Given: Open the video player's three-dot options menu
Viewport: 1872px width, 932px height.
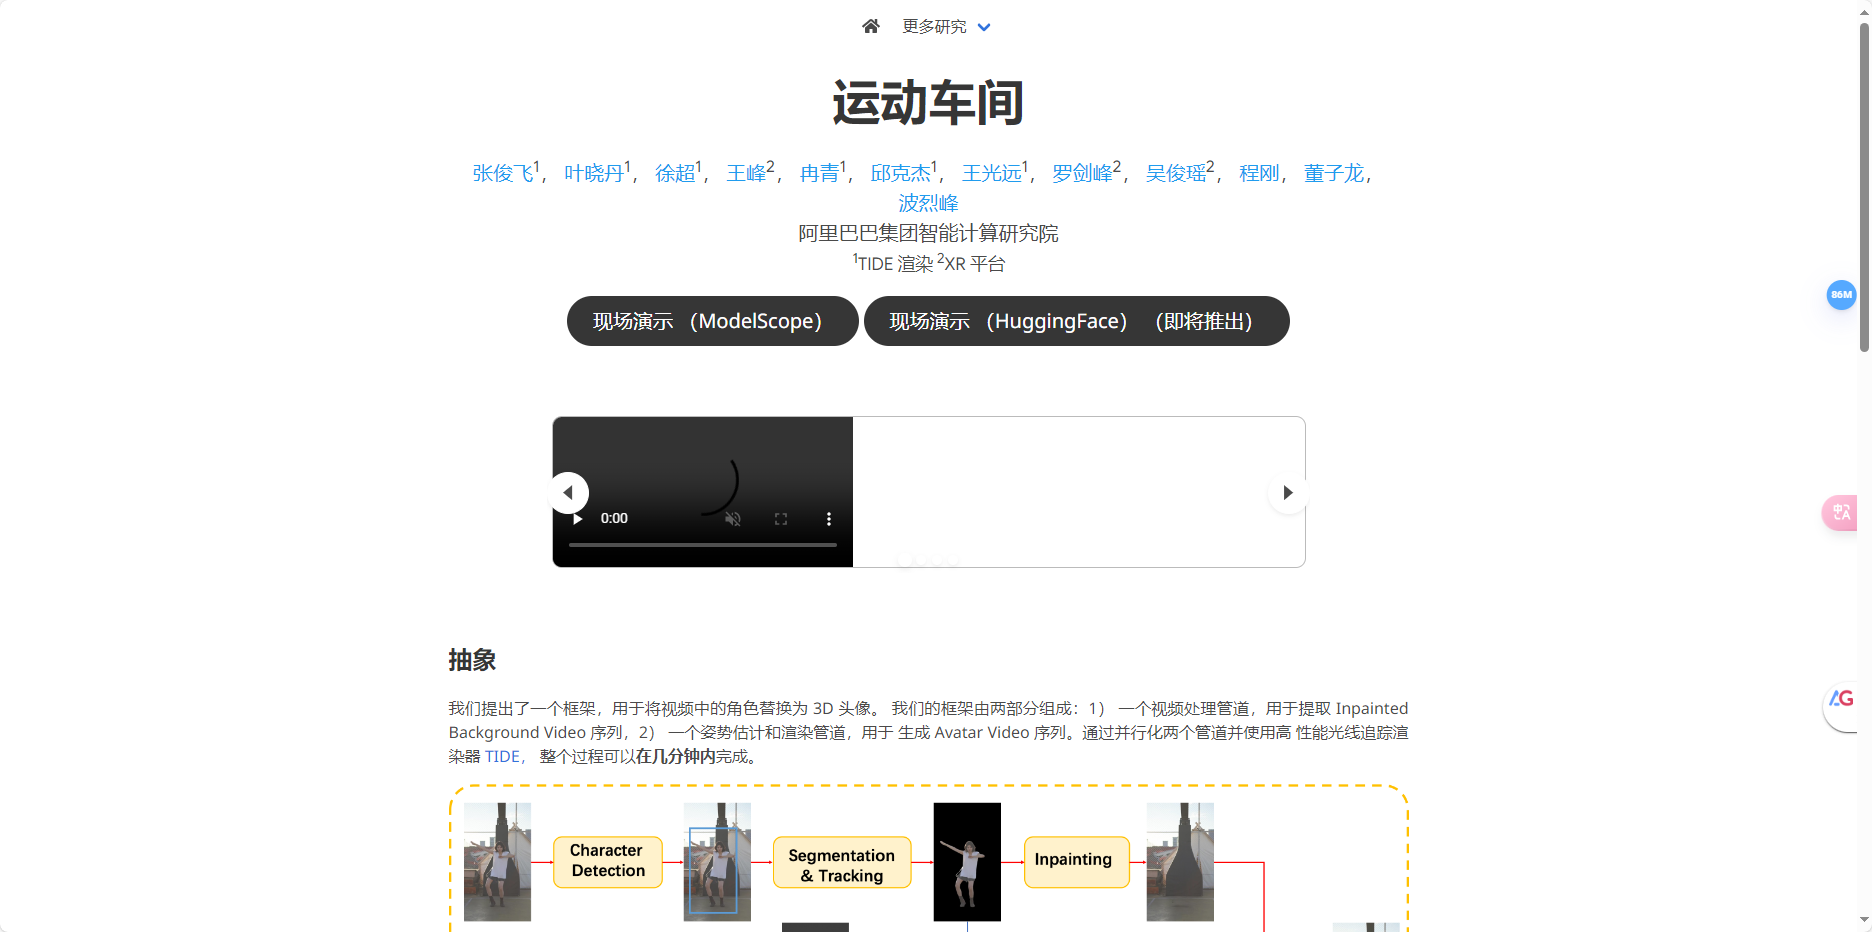Looking at the screenshot, I should click(x=828, y=518).
